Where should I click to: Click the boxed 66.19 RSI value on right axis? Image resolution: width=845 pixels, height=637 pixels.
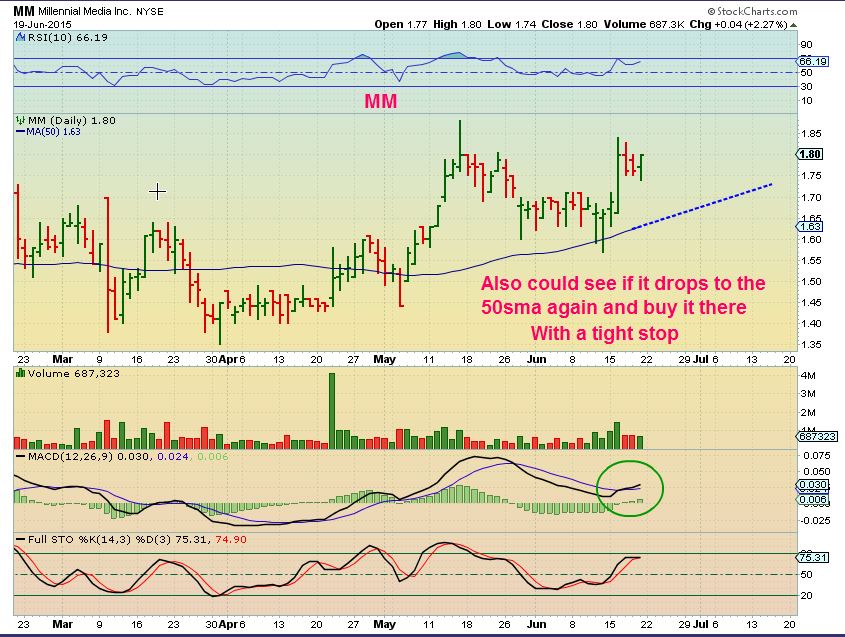click(x=813, y=61)
